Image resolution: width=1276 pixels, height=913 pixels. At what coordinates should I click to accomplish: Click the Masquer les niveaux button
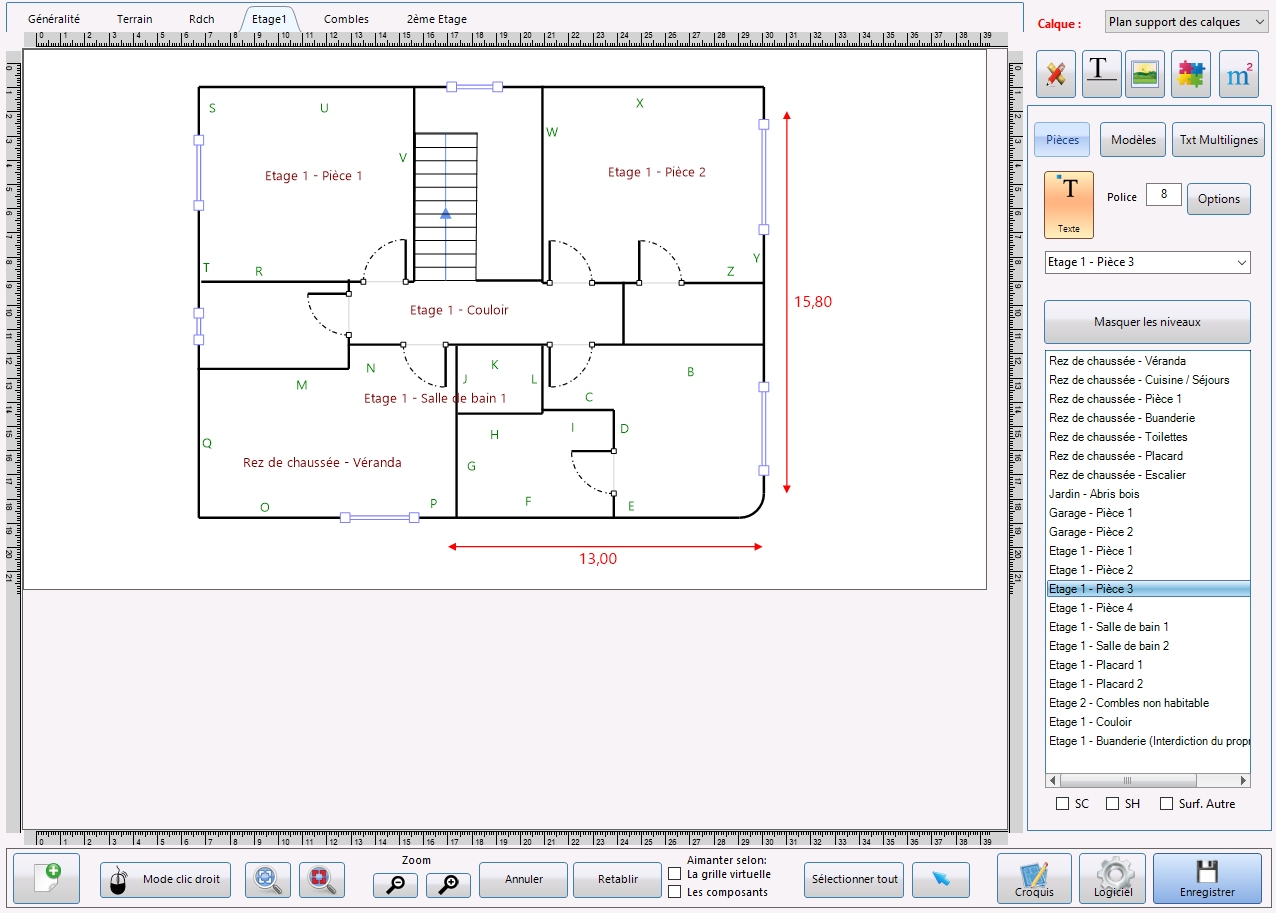click(x=1147, y=322)
